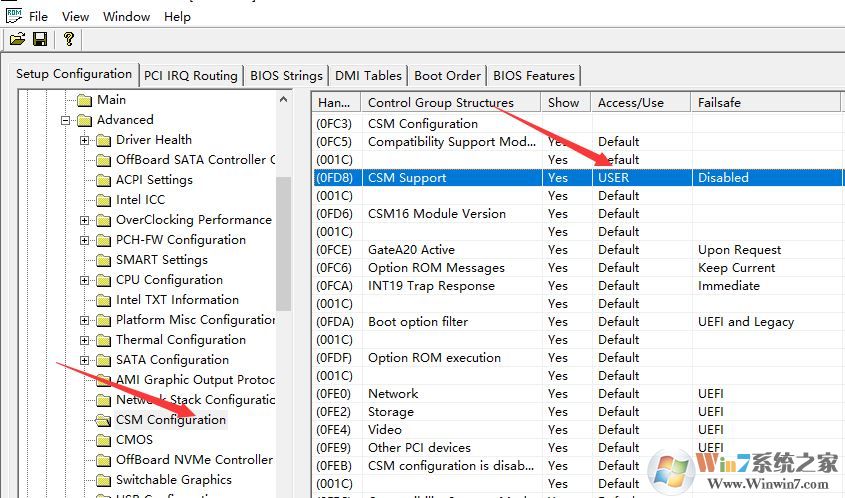Open the Window menu
The image size is (845, 498).
pyautogui.click(x=126, y=16)
